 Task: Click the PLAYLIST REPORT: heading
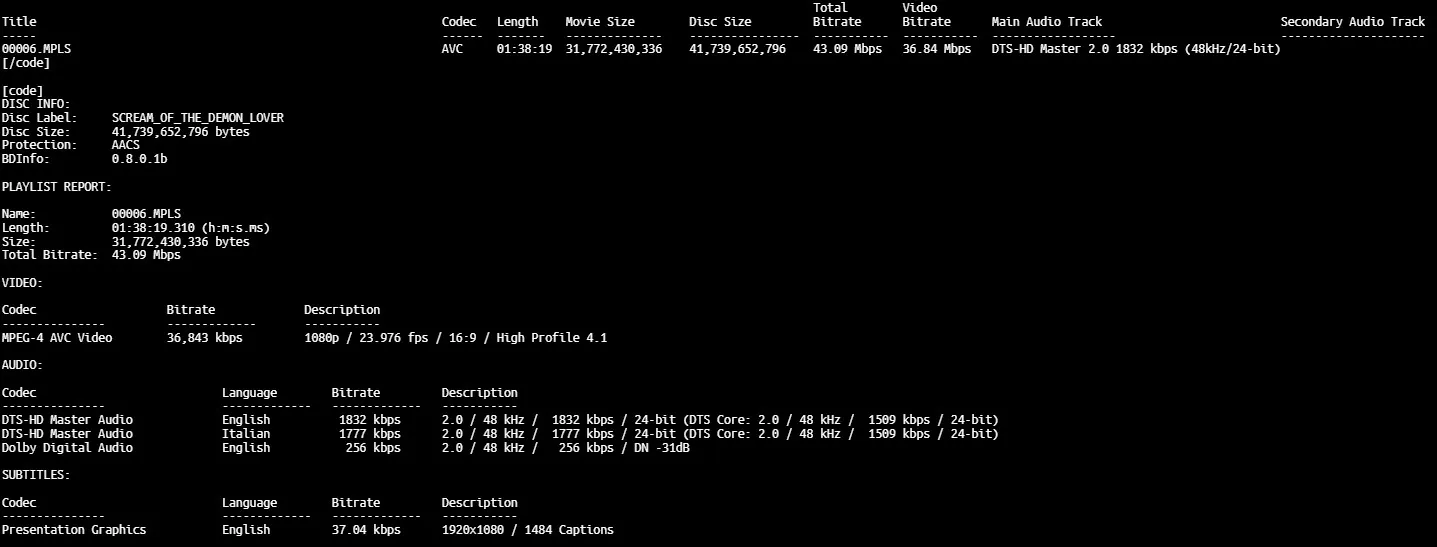pos(56,187)
